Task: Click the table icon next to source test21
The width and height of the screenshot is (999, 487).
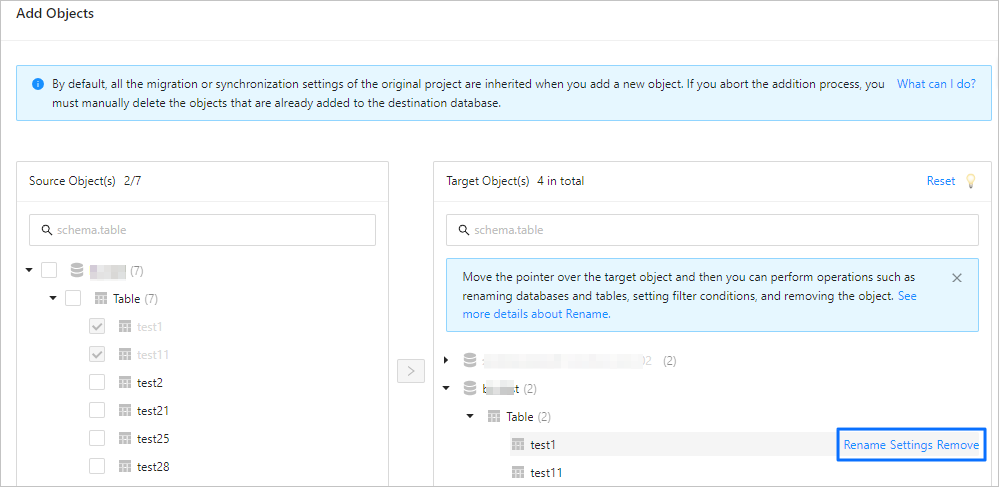Action: point(125,411)
